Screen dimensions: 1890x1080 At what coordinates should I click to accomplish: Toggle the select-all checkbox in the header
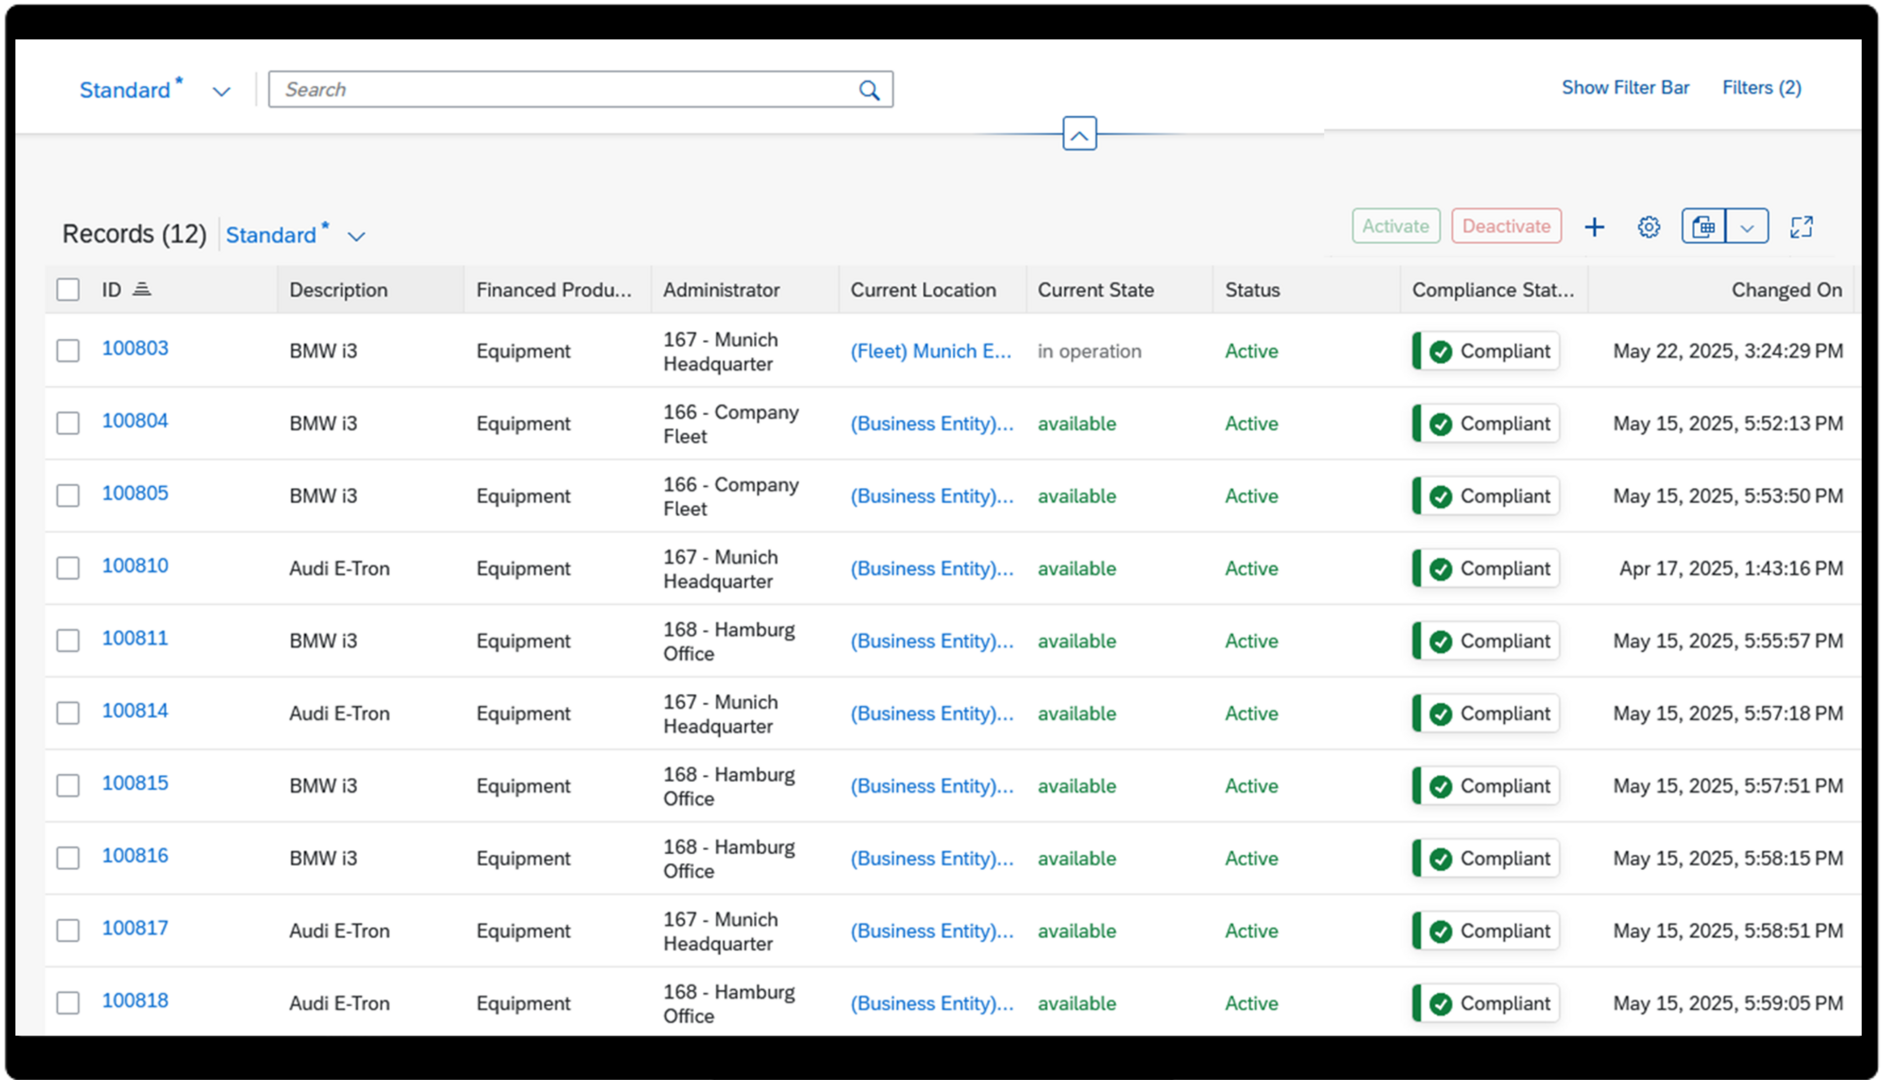(x=68, y=290)
